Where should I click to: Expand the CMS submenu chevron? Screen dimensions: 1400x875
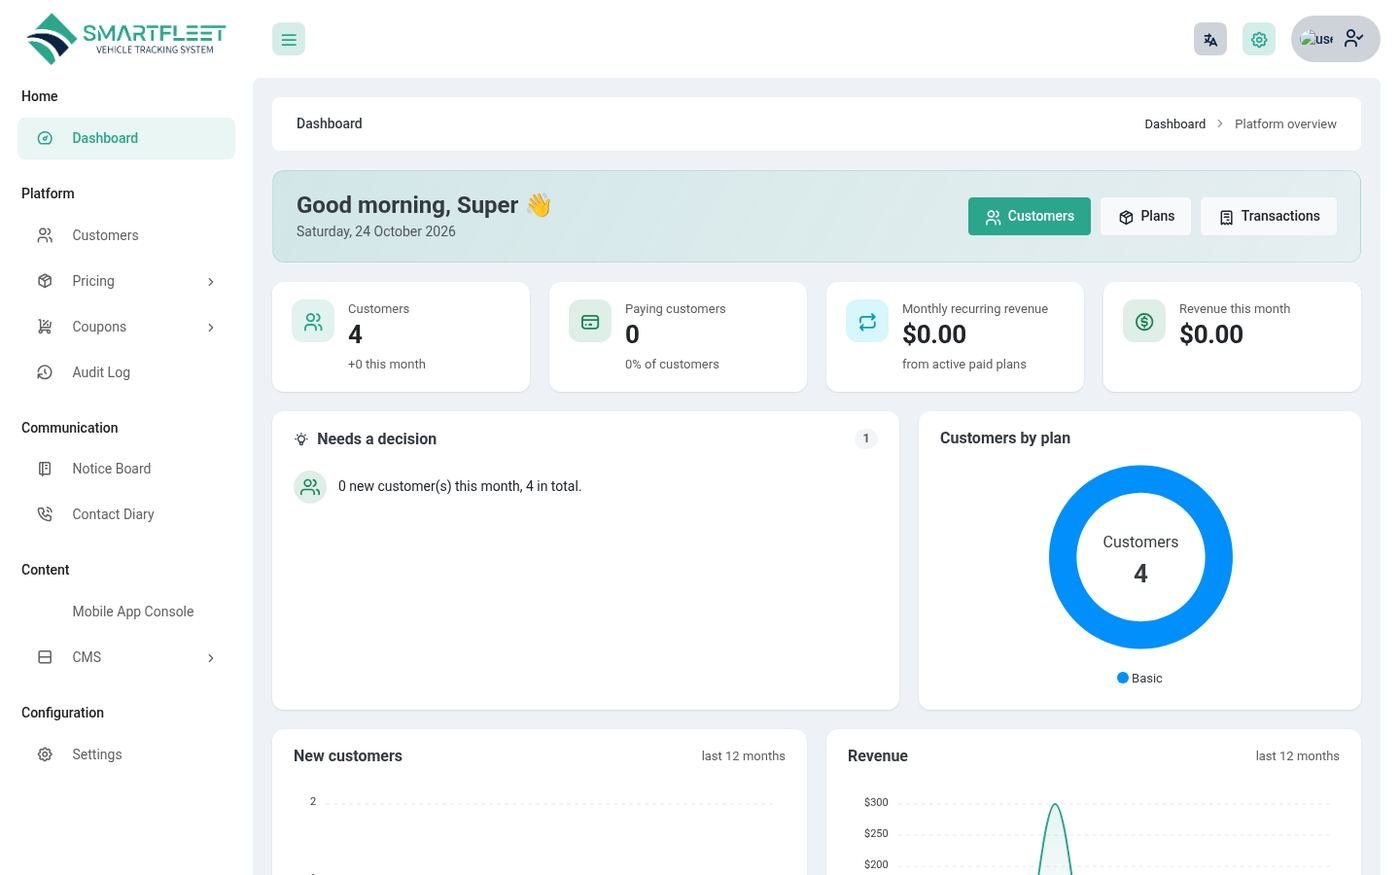(x=210, y=658)
